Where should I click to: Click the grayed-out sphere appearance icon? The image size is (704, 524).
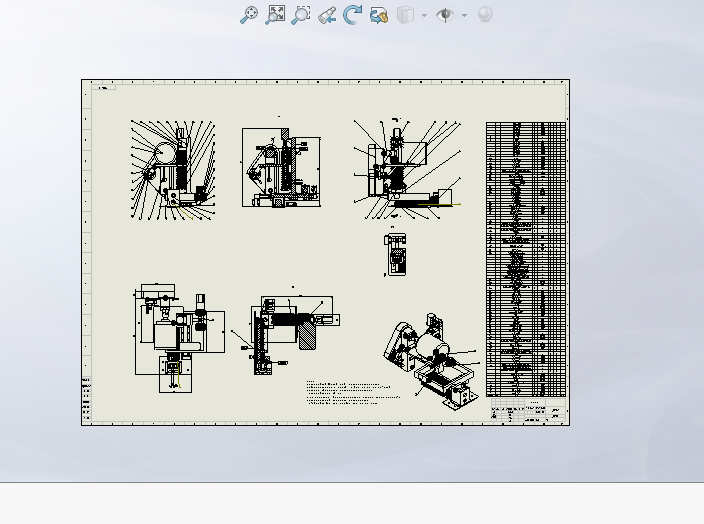(x=485, y=14)
